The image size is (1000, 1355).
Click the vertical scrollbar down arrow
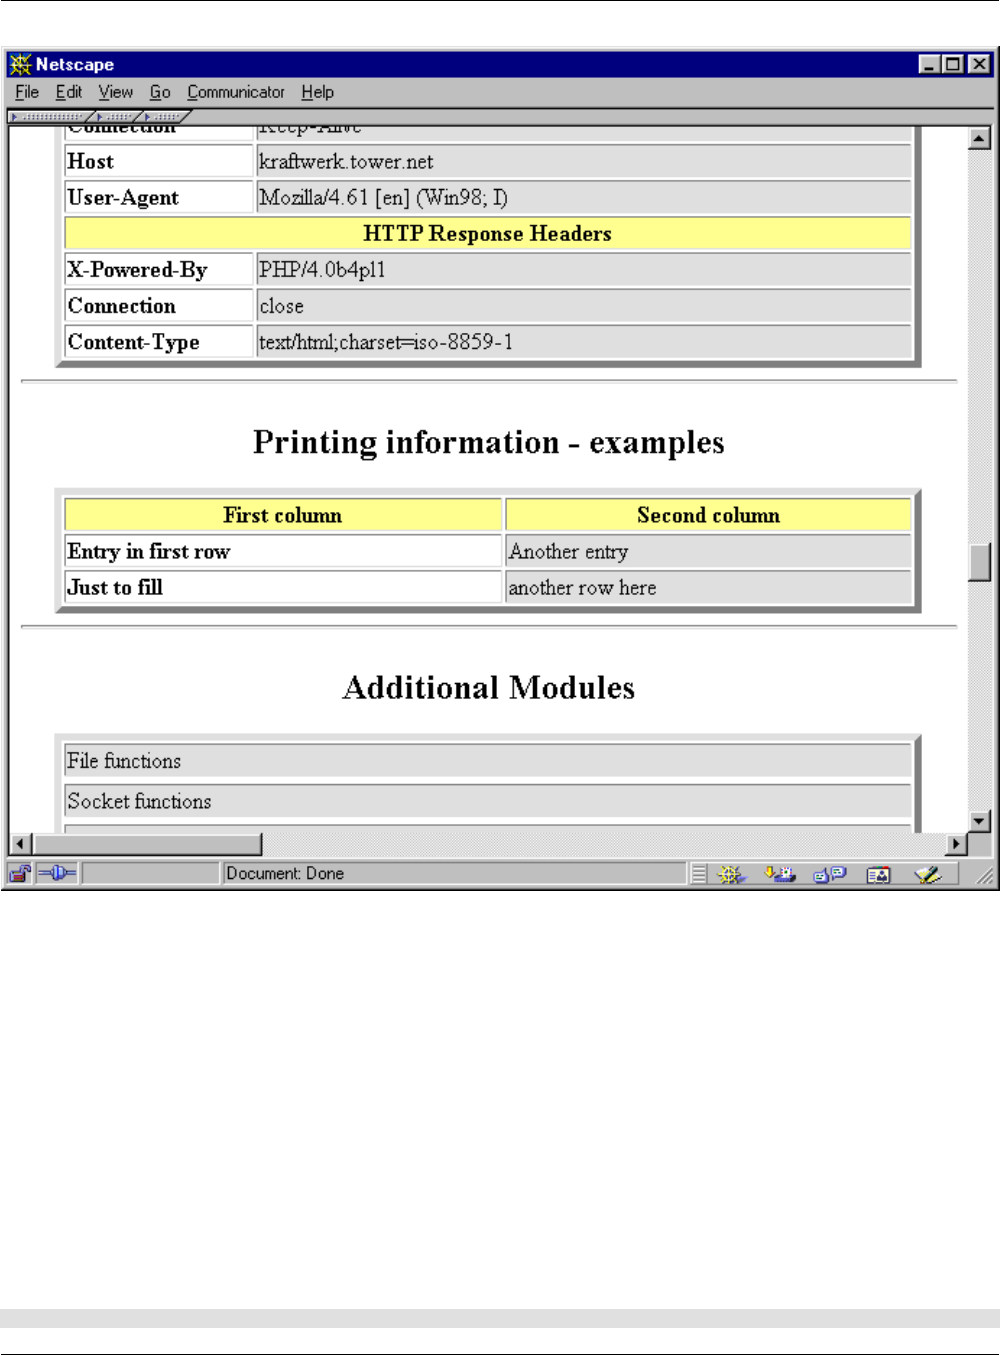tap(980, 821)
